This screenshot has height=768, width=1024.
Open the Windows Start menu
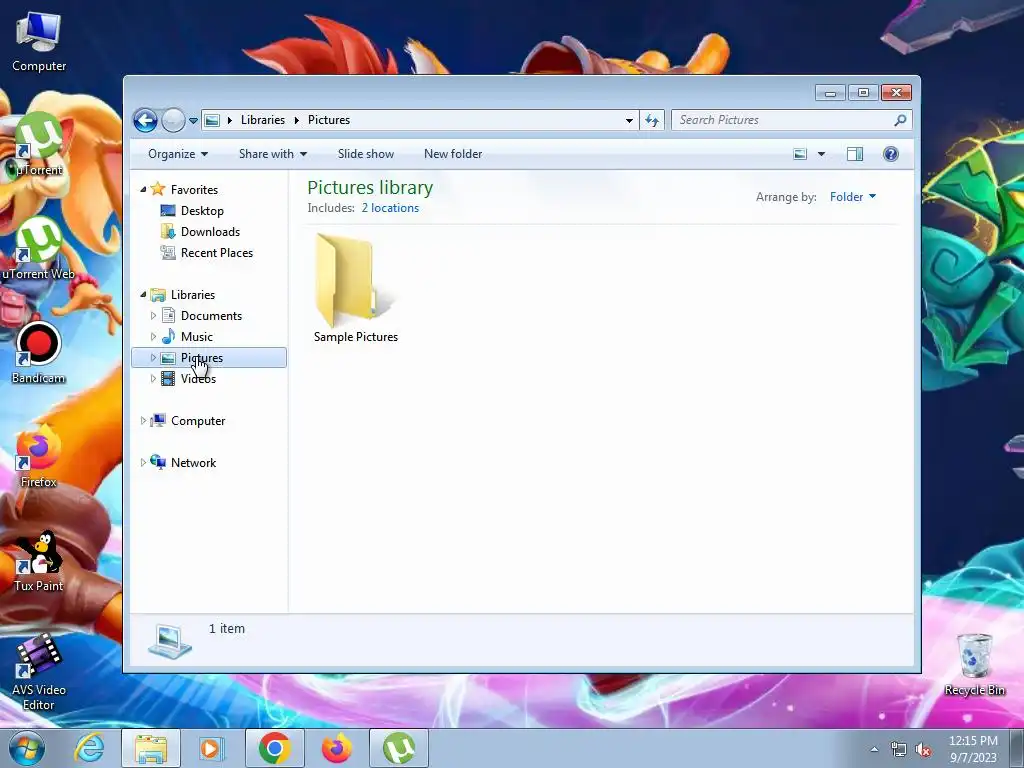point(27,748)
